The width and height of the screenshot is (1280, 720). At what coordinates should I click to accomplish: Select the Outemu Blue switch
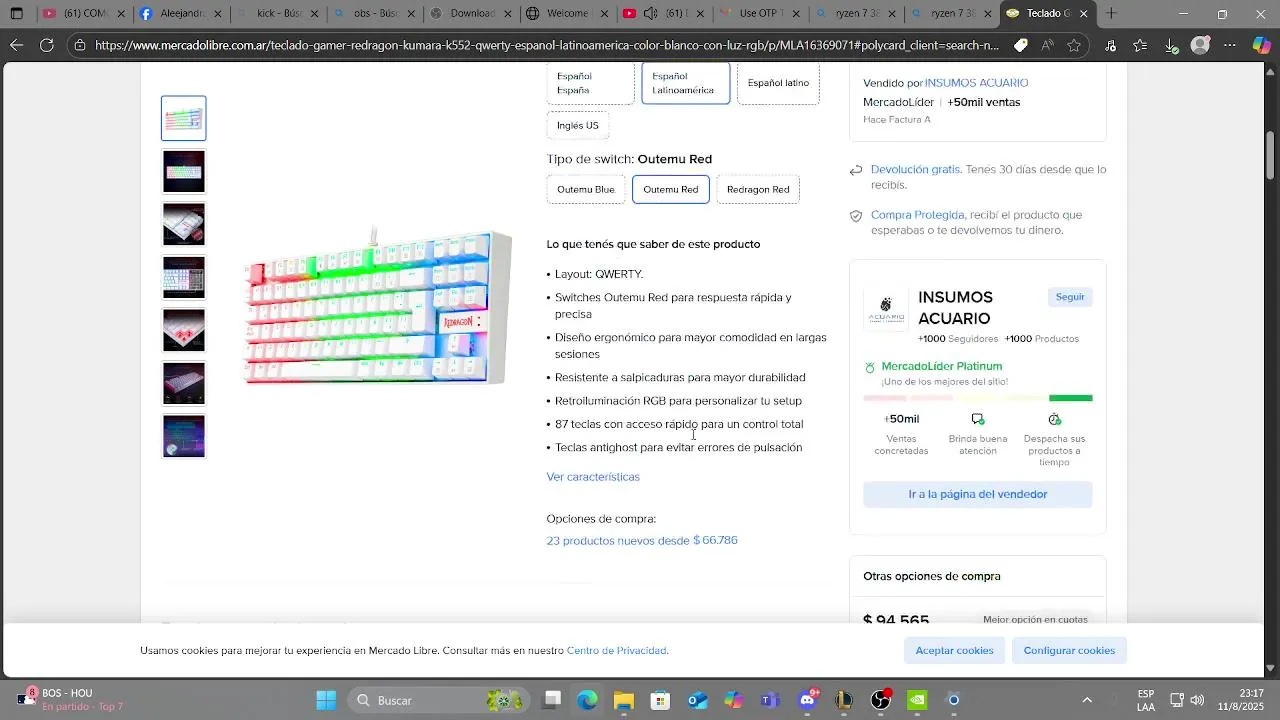(586, 189)
